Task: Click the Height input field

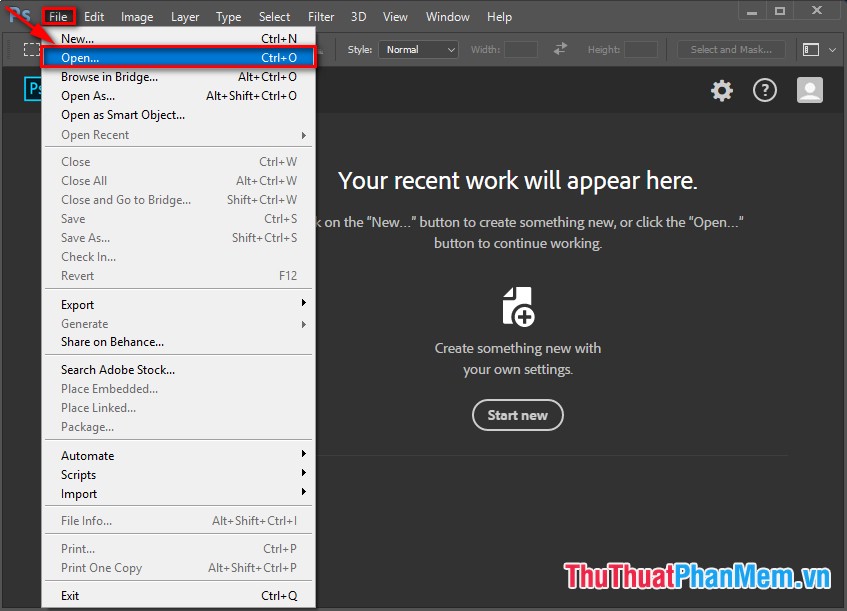Action: (x=641, y=50)
